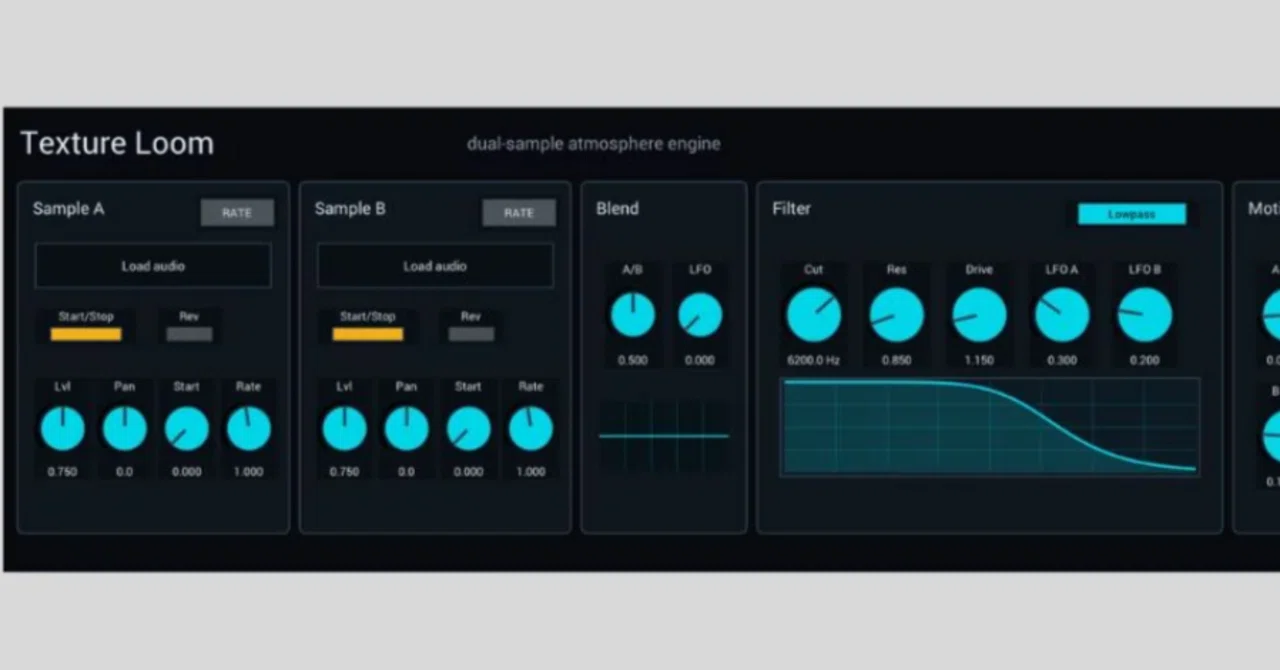Load audio into Sample B
The height and width of the screenshot is (670, 1280).
click(x=435, y=266)
